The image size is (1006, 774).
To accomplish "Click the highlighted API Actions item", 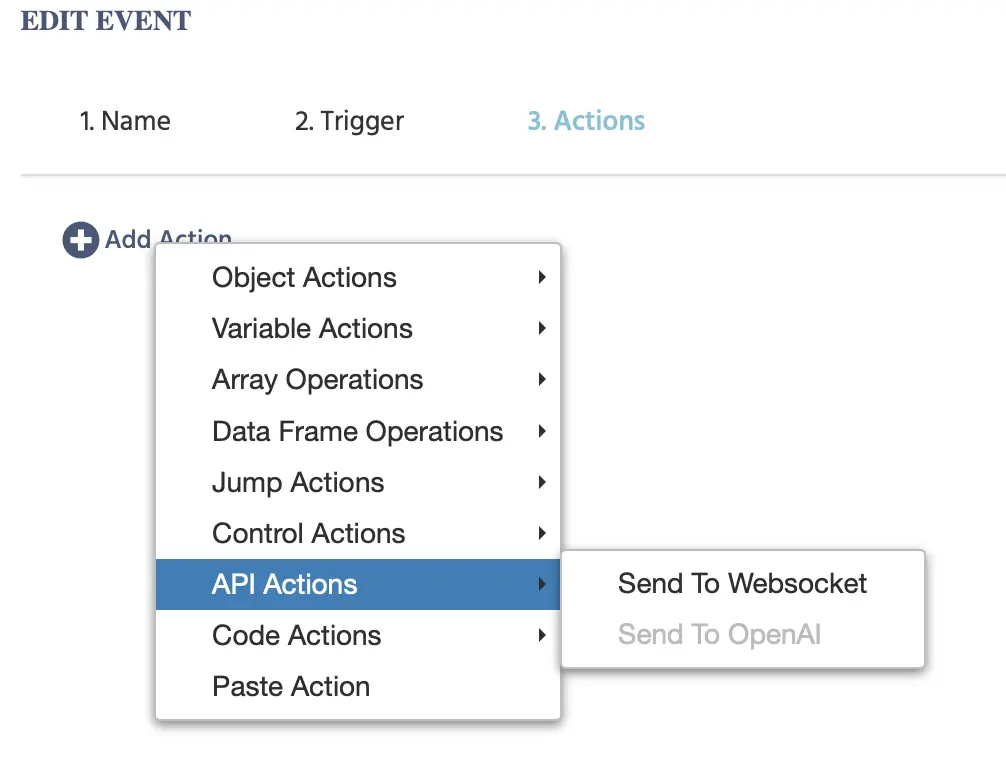I will pos(285,585).
